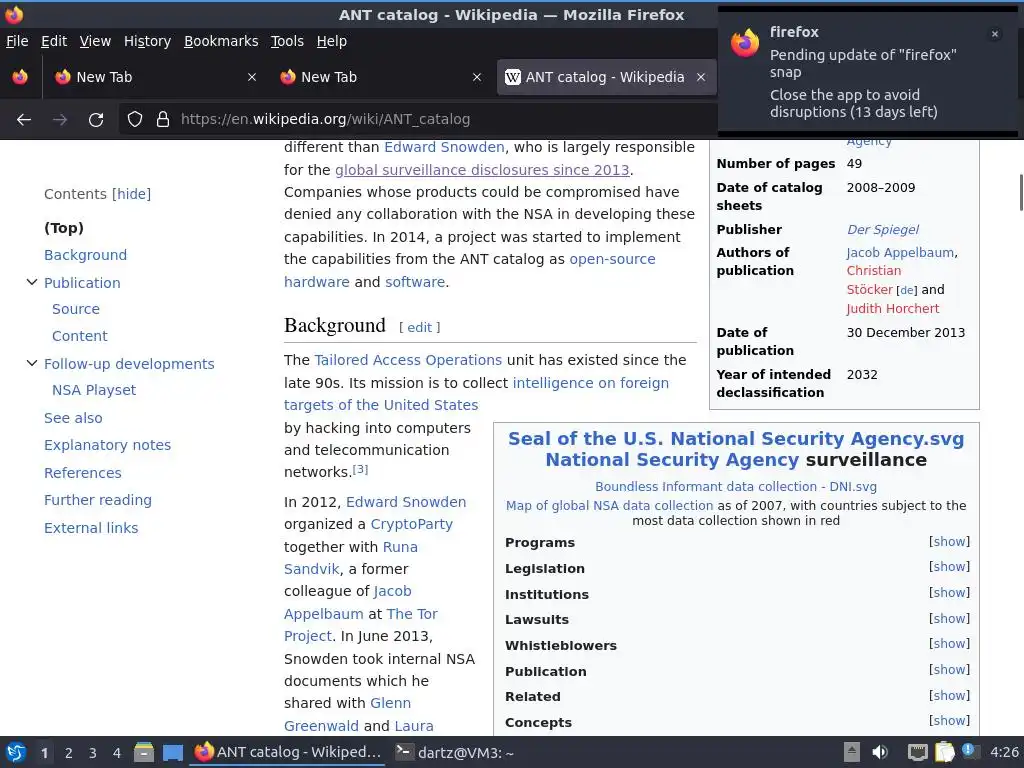
Task: Jump to Source subsection in contents
Action: 76,309
